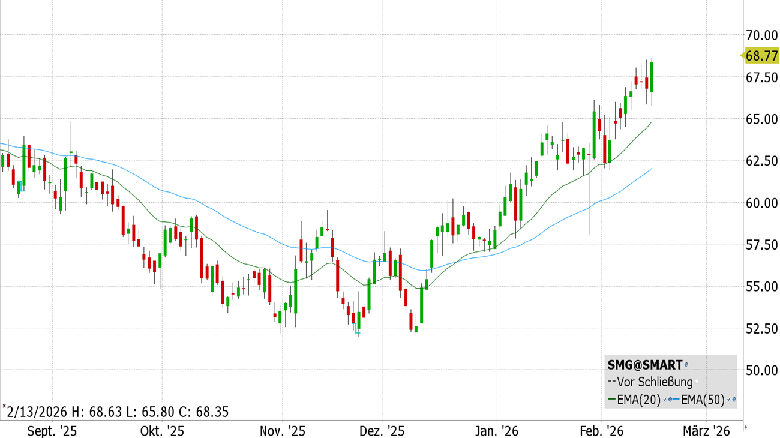
Task: Click the 65.00 price axis label
Action: 761,119
